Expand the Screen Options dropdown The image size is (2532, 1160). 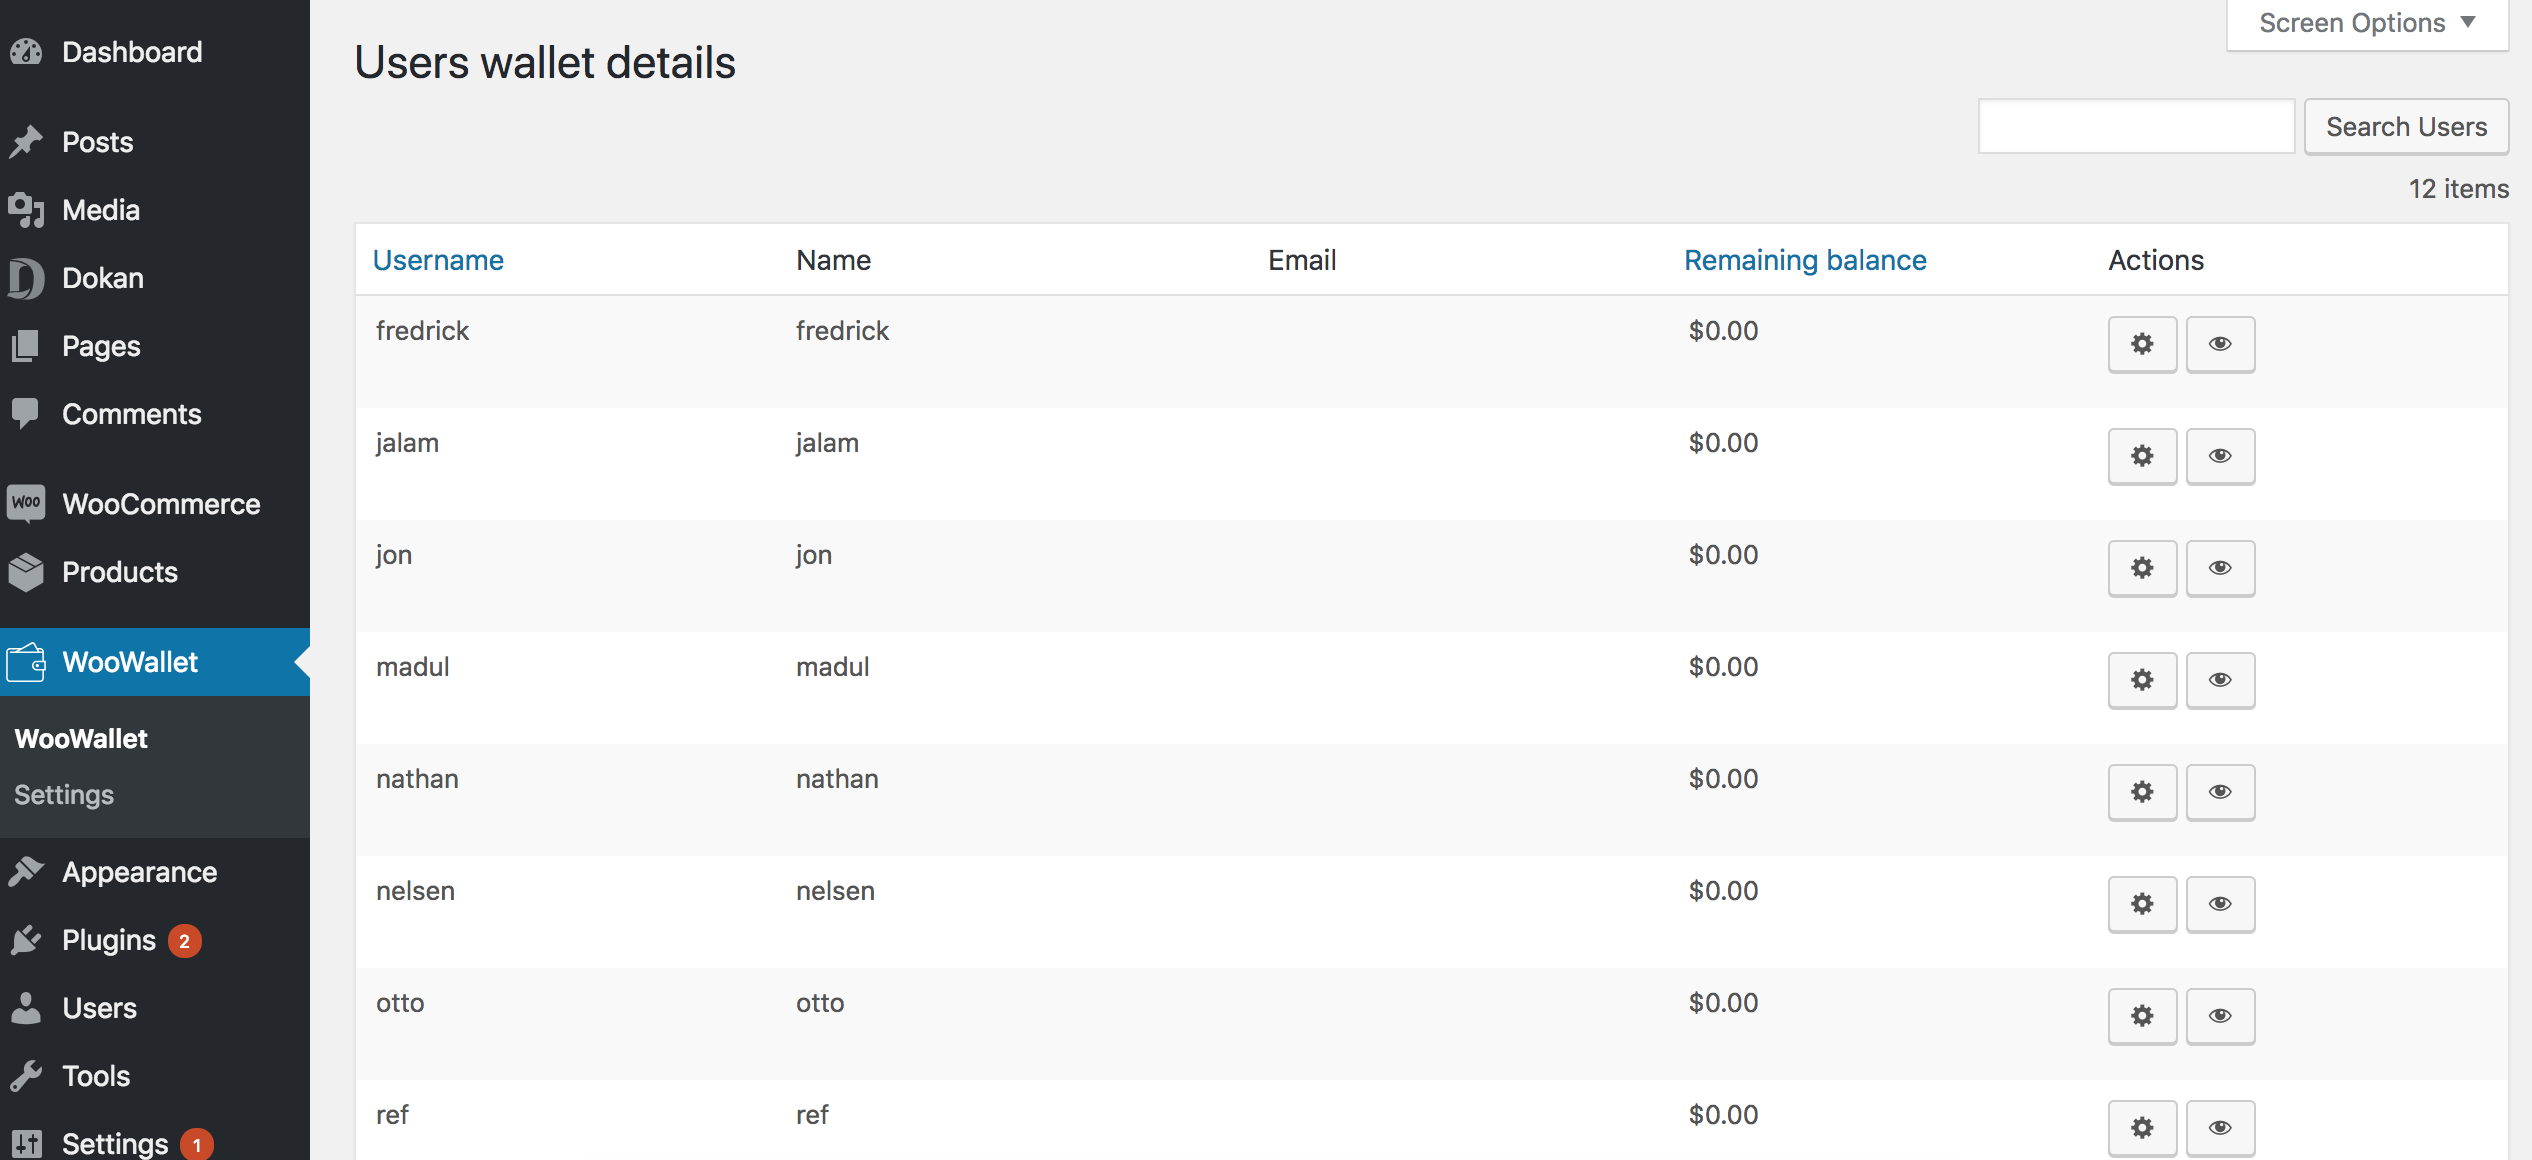tap(2367, 23)
